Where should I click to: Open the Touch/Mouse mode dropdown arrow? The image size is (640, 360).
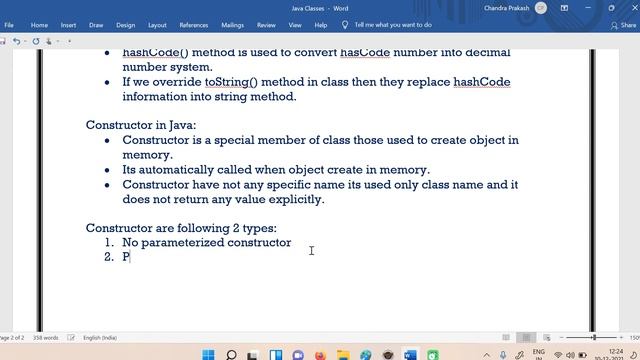(x=58, y=41)
